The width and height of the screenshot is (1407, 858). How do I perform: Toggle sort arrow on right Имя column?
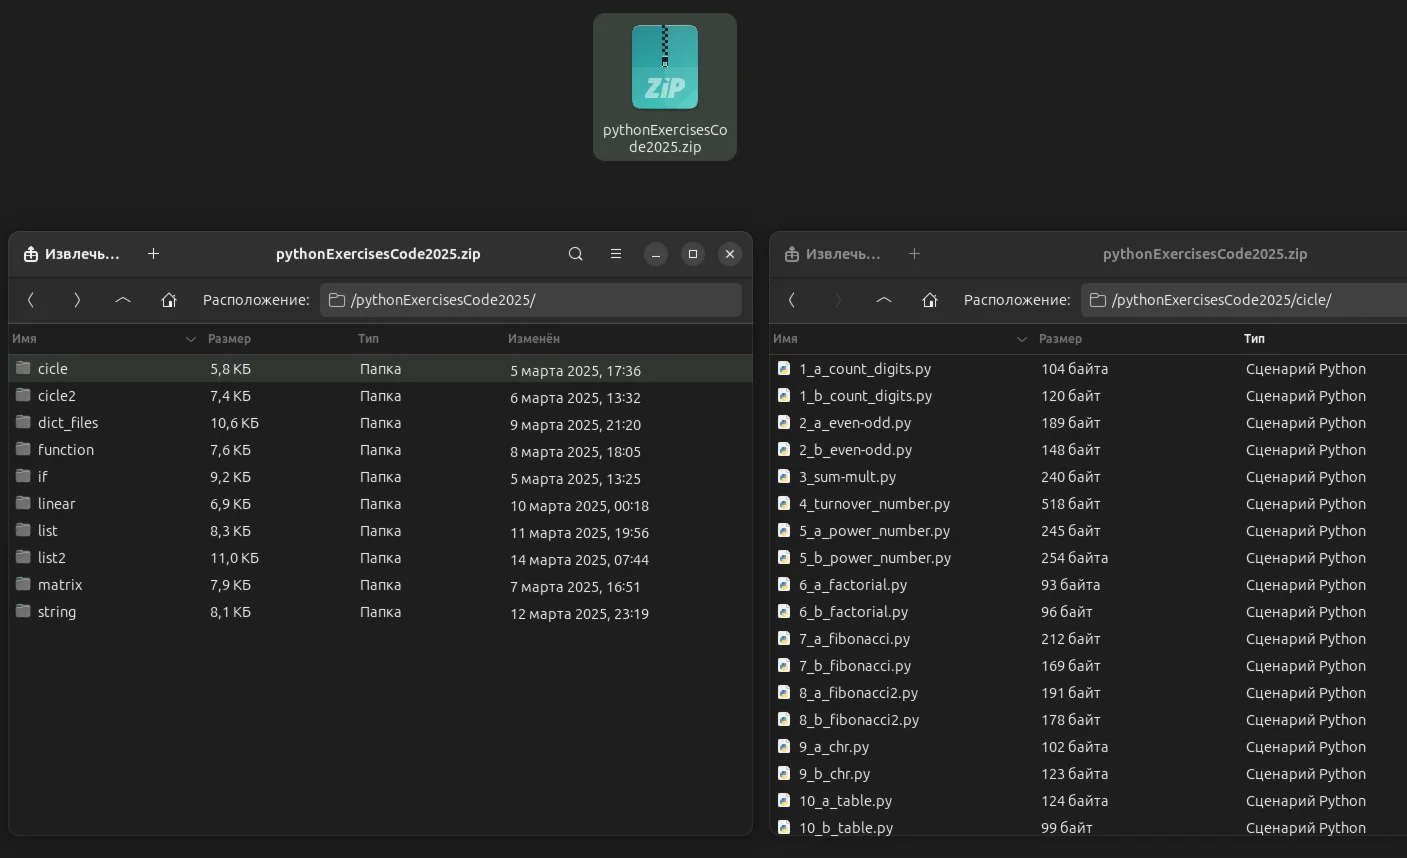point(1021,339)
